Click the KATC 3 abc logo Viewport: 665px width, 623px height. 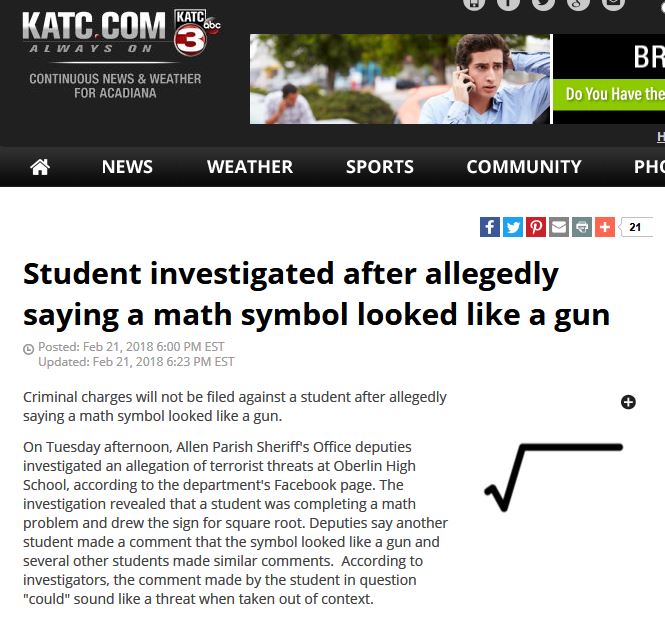click(x=196, y=33)
